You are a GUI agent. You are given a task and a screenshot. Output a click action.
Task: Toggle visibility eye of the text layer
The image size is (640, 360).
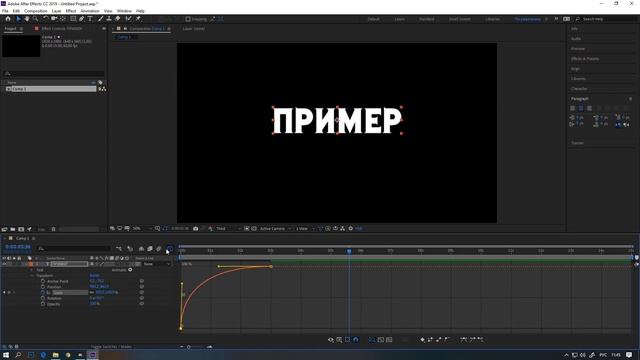(x=4, y=264)
